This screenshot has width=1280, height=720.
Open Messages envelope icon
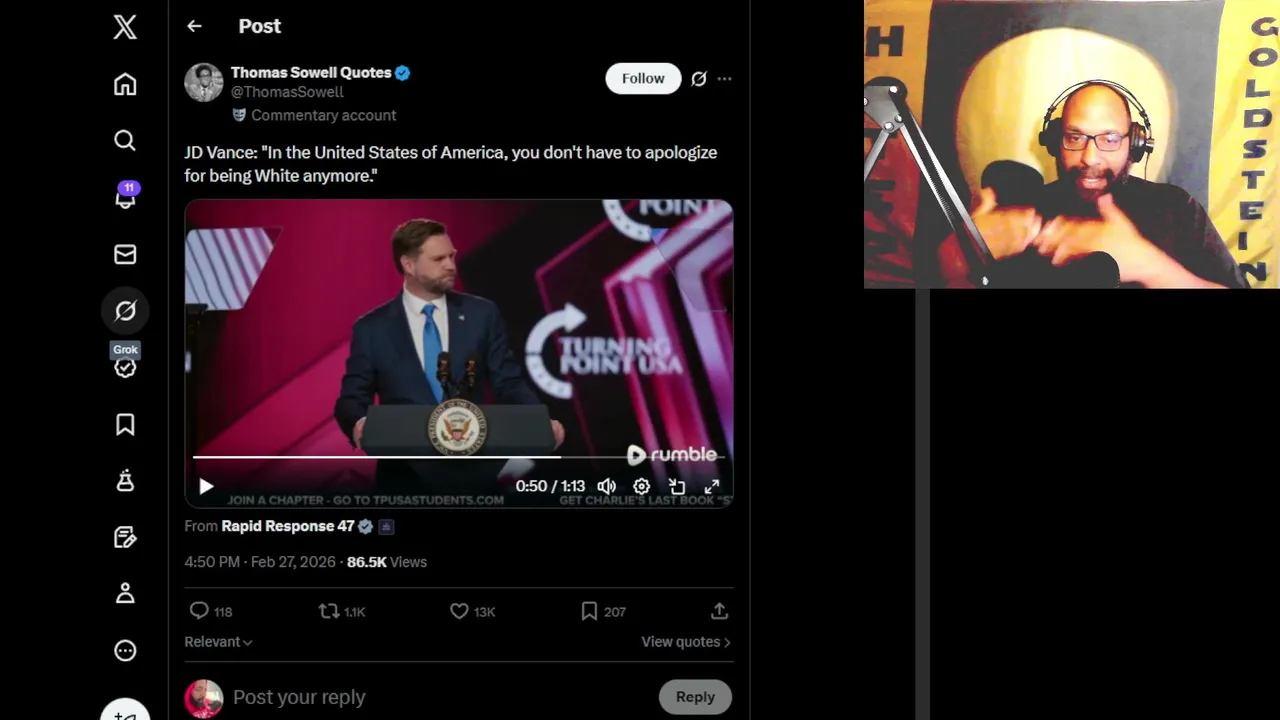[x=125, y=255]
